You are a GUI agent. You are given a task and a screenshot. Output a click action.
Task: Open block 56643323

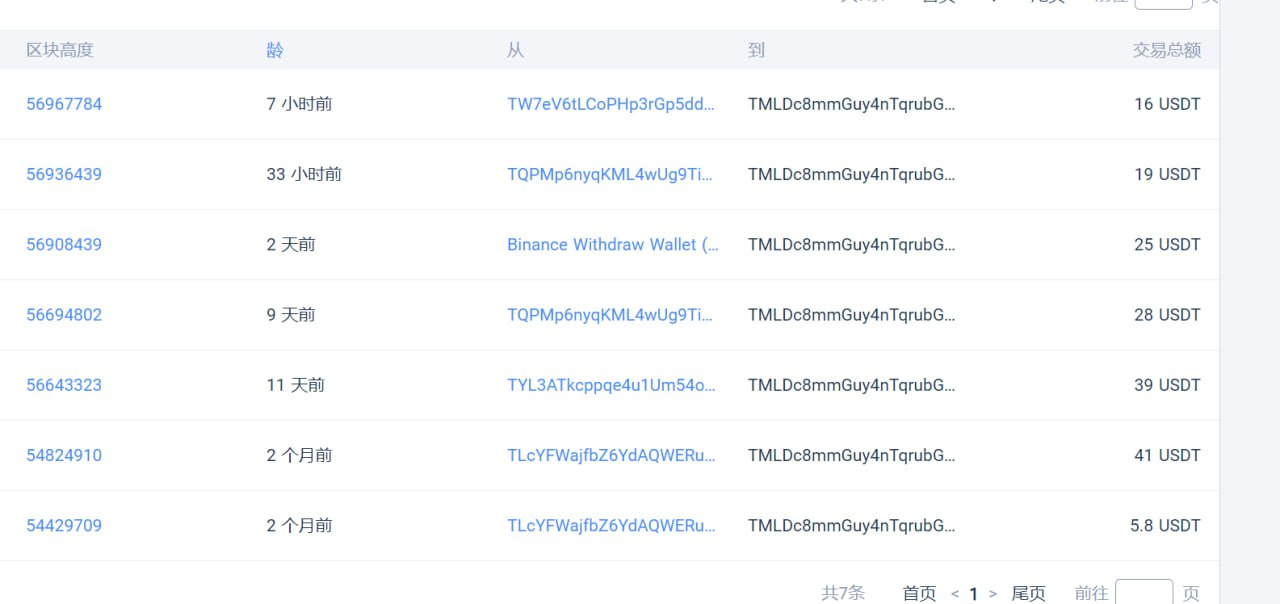pos(64,385)
